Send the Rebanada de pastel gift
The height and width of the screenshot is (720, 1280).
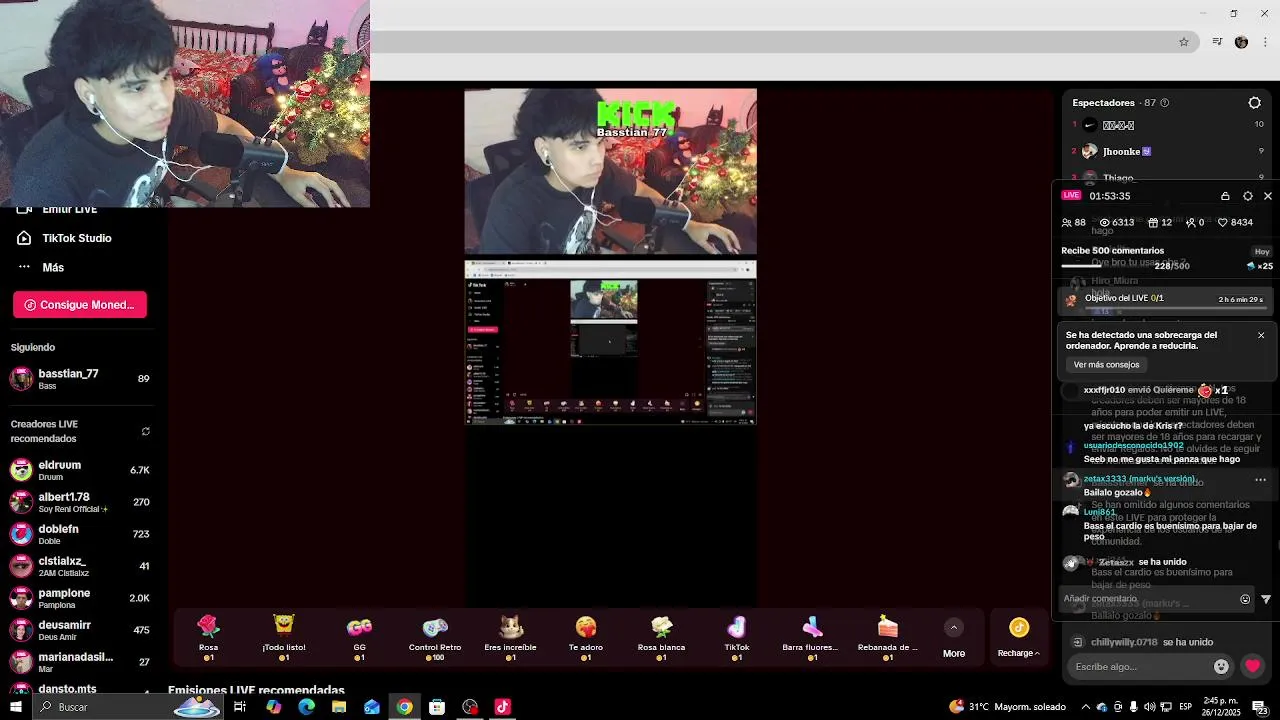tap(887, 637)
